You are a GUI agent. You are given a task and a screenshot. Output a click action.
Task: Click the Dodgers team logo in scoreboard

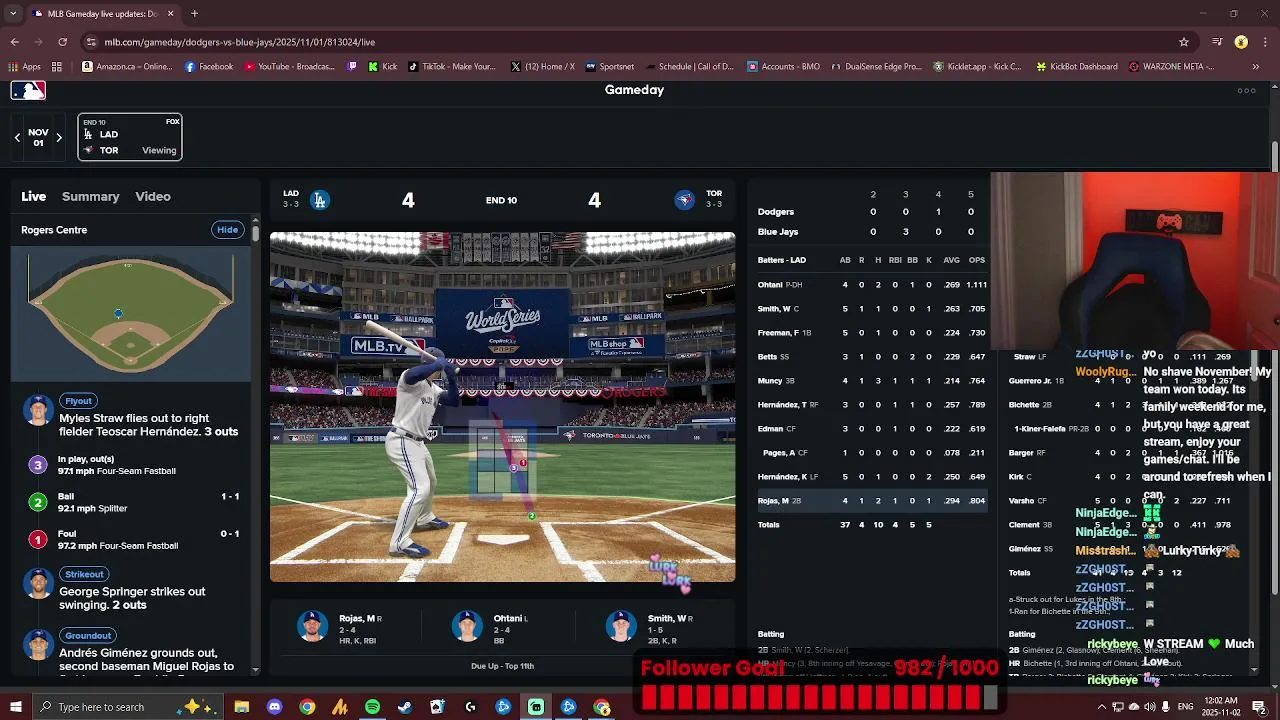pos(319,200)
